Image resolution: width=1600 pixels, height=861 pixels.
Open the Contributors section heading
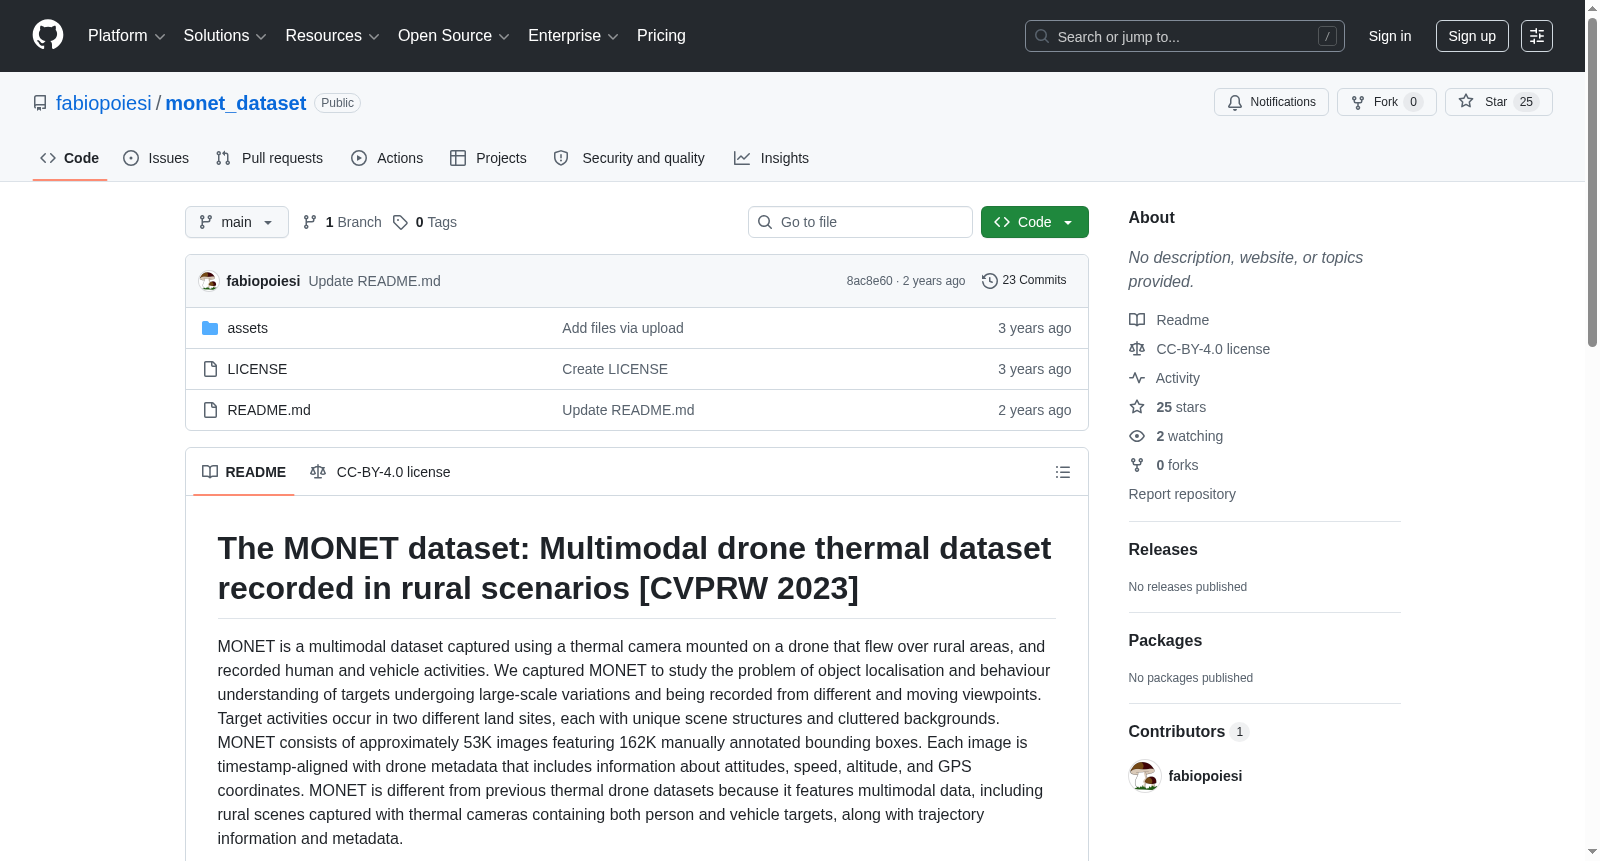coord(1189,732)
